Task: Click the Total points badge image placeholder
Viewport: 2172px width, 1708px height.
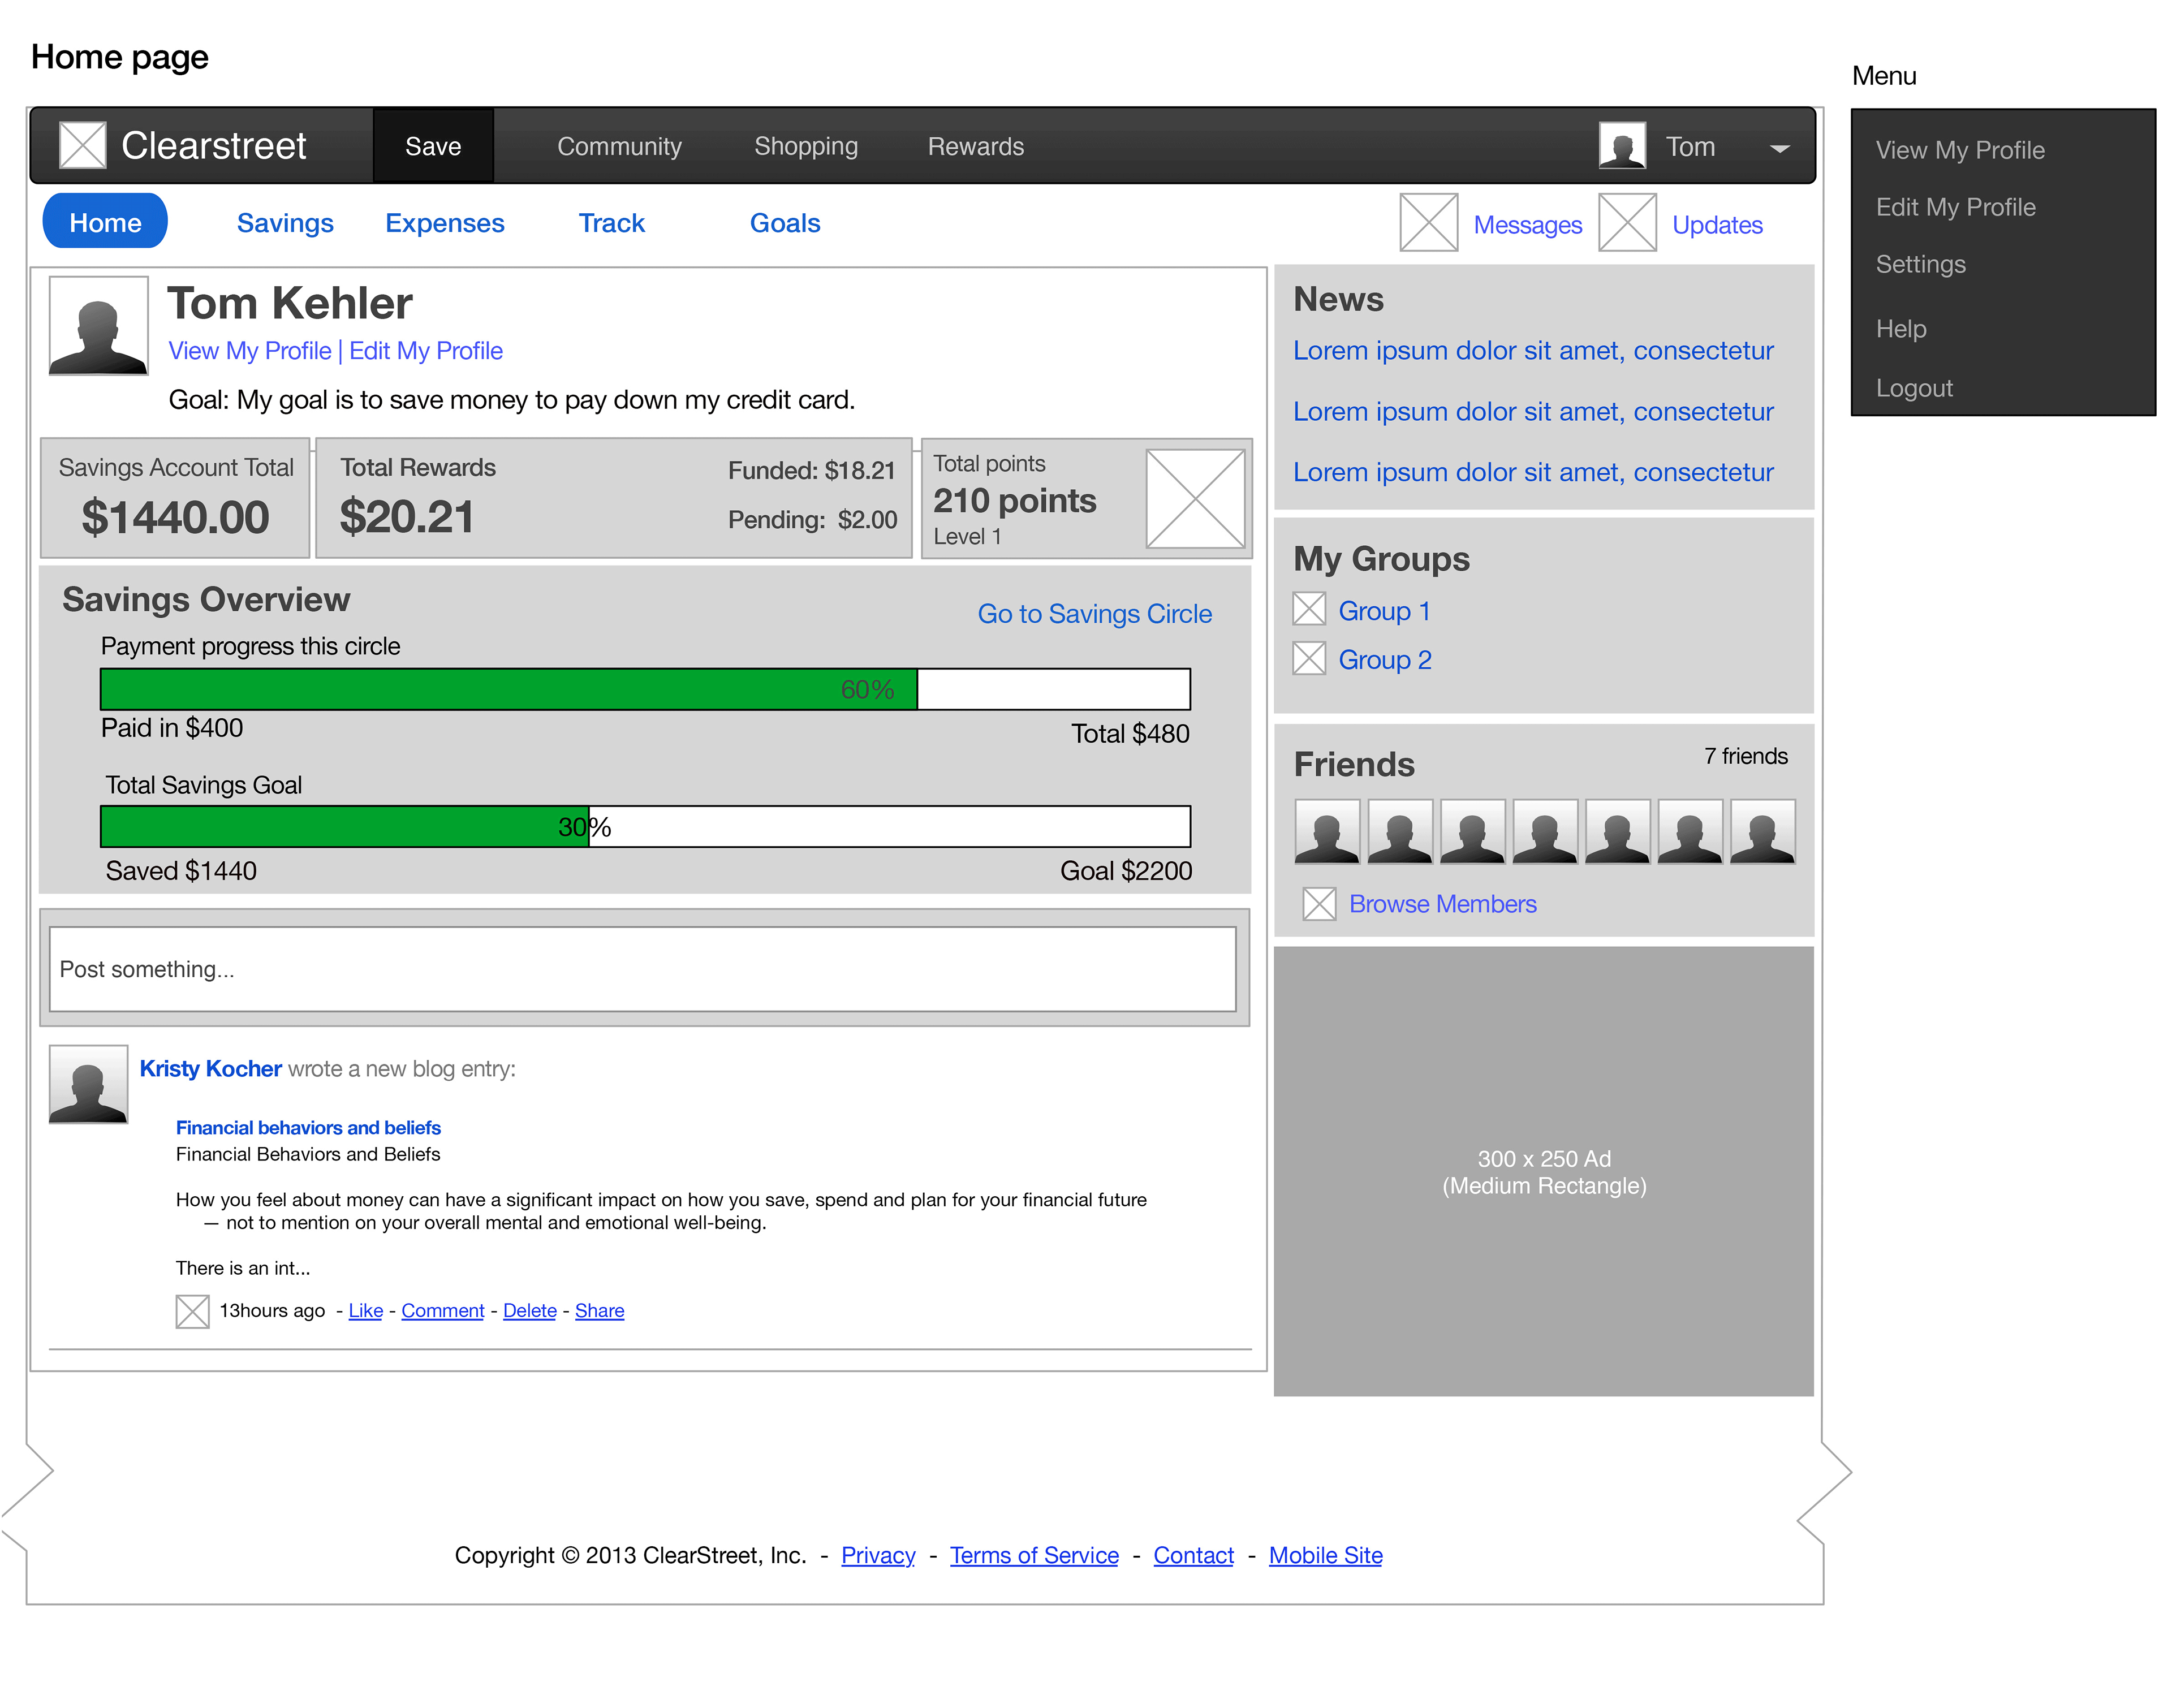Action: (1196, 499)
